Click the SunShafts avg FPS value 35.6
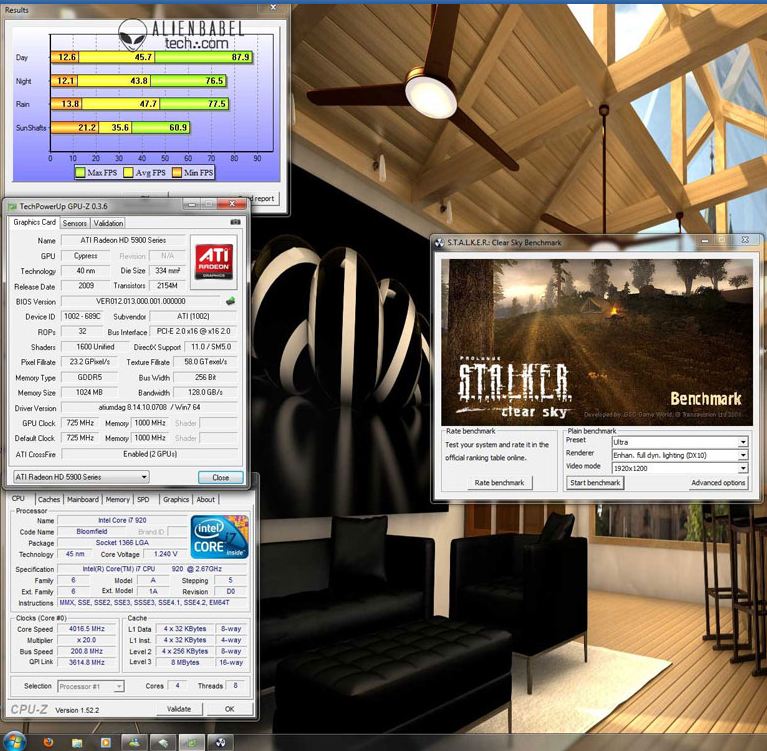This screenshot has height=751, width=767. 120,128
